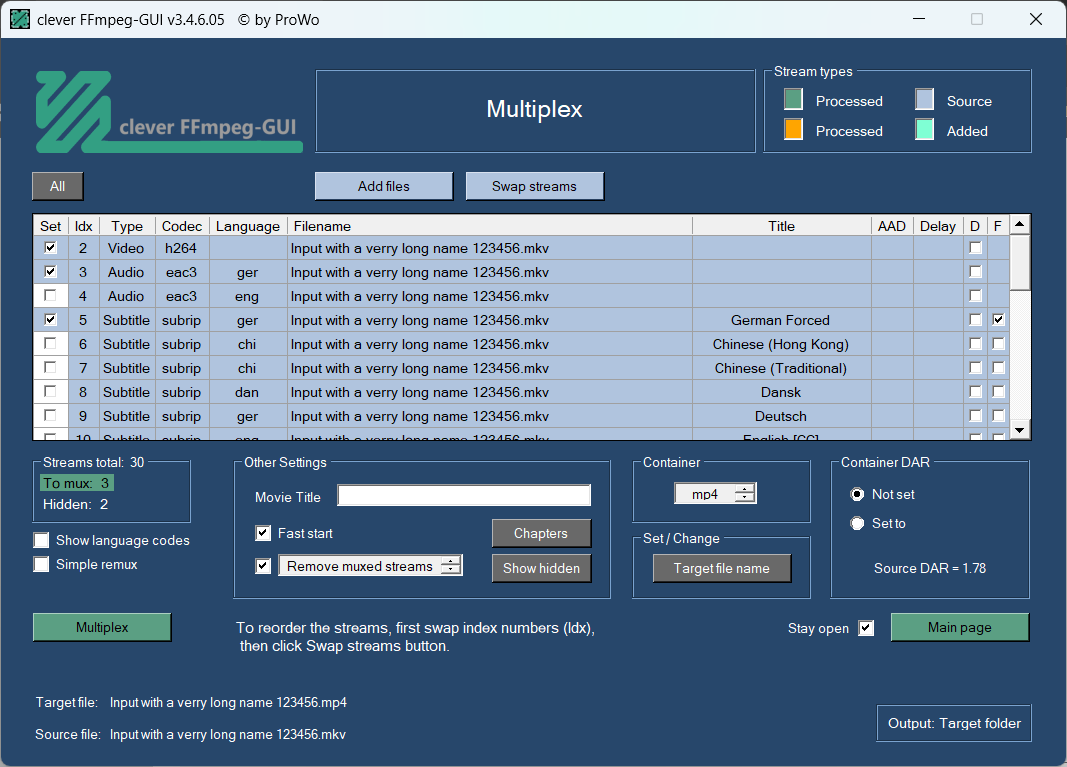The width and height of the screenshot is (1067, 767).
Task: Click the orange Processed color swatch
Action: [x=793, y=130]
